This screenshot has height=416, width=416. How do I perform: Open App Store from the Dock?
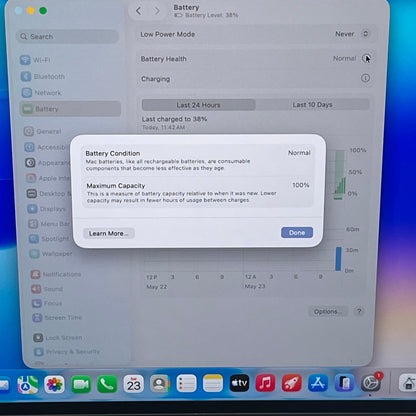tap(318, 383)
